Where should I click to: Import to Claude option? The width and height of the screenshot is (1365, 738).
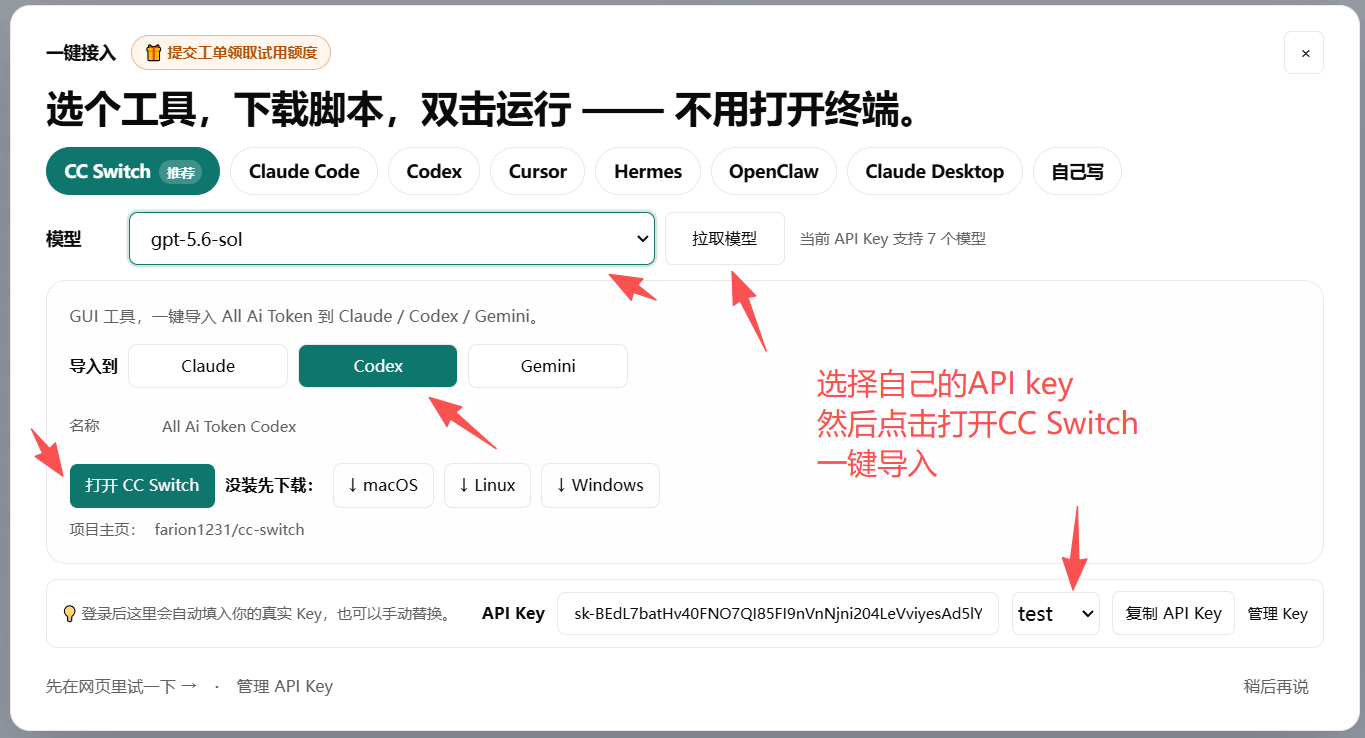[x=208, y=366]
